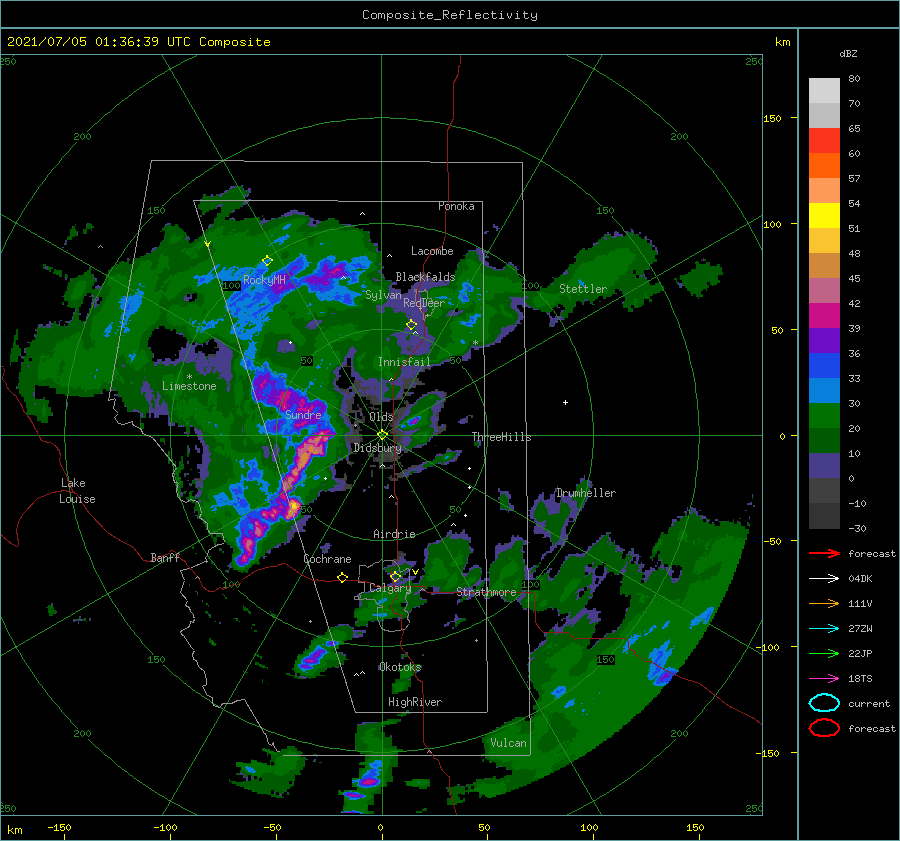Click the Lacombe town label

tap(432, 251)
